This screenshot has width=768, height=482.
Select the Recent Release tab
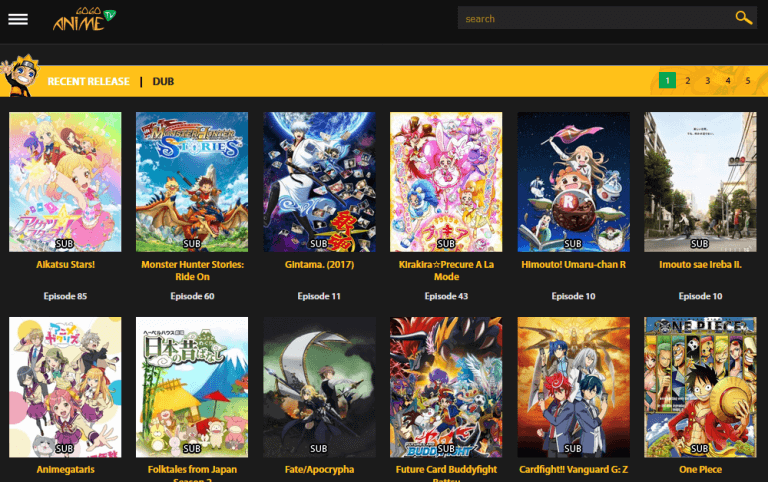tap(89, 81)
